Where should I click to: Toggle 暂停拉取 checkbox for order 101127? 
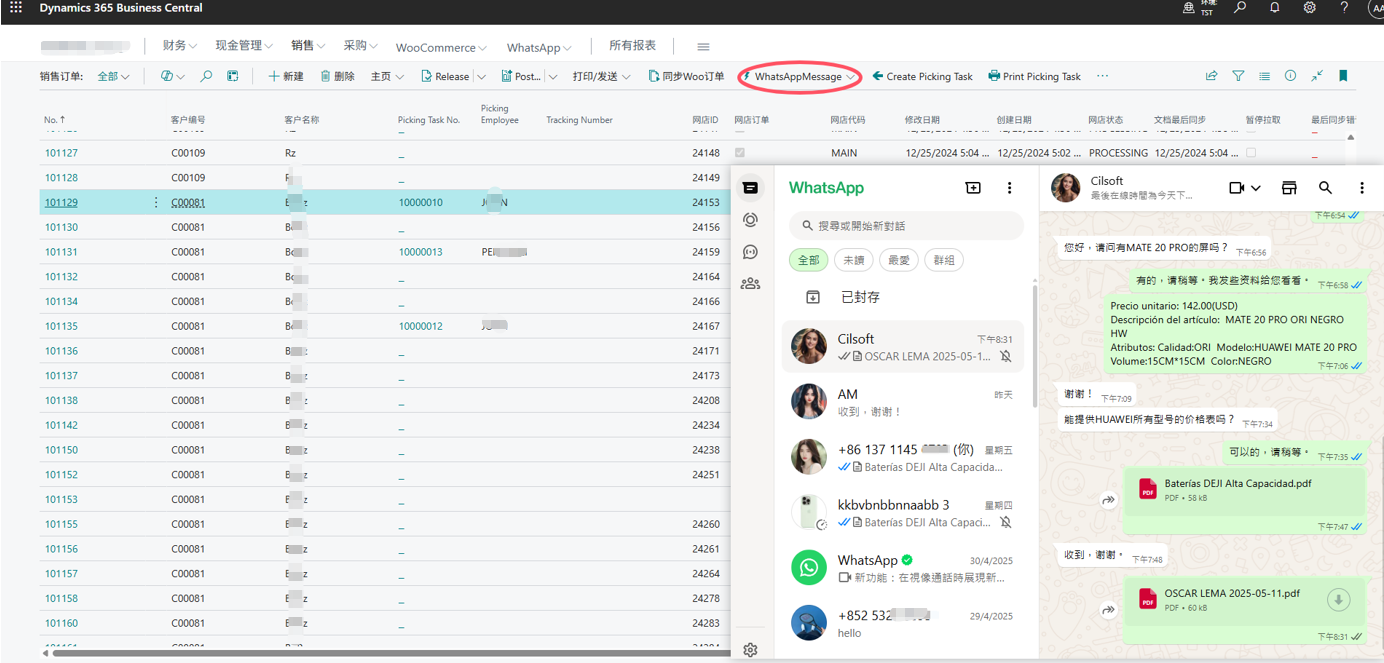click(1251, 153)
